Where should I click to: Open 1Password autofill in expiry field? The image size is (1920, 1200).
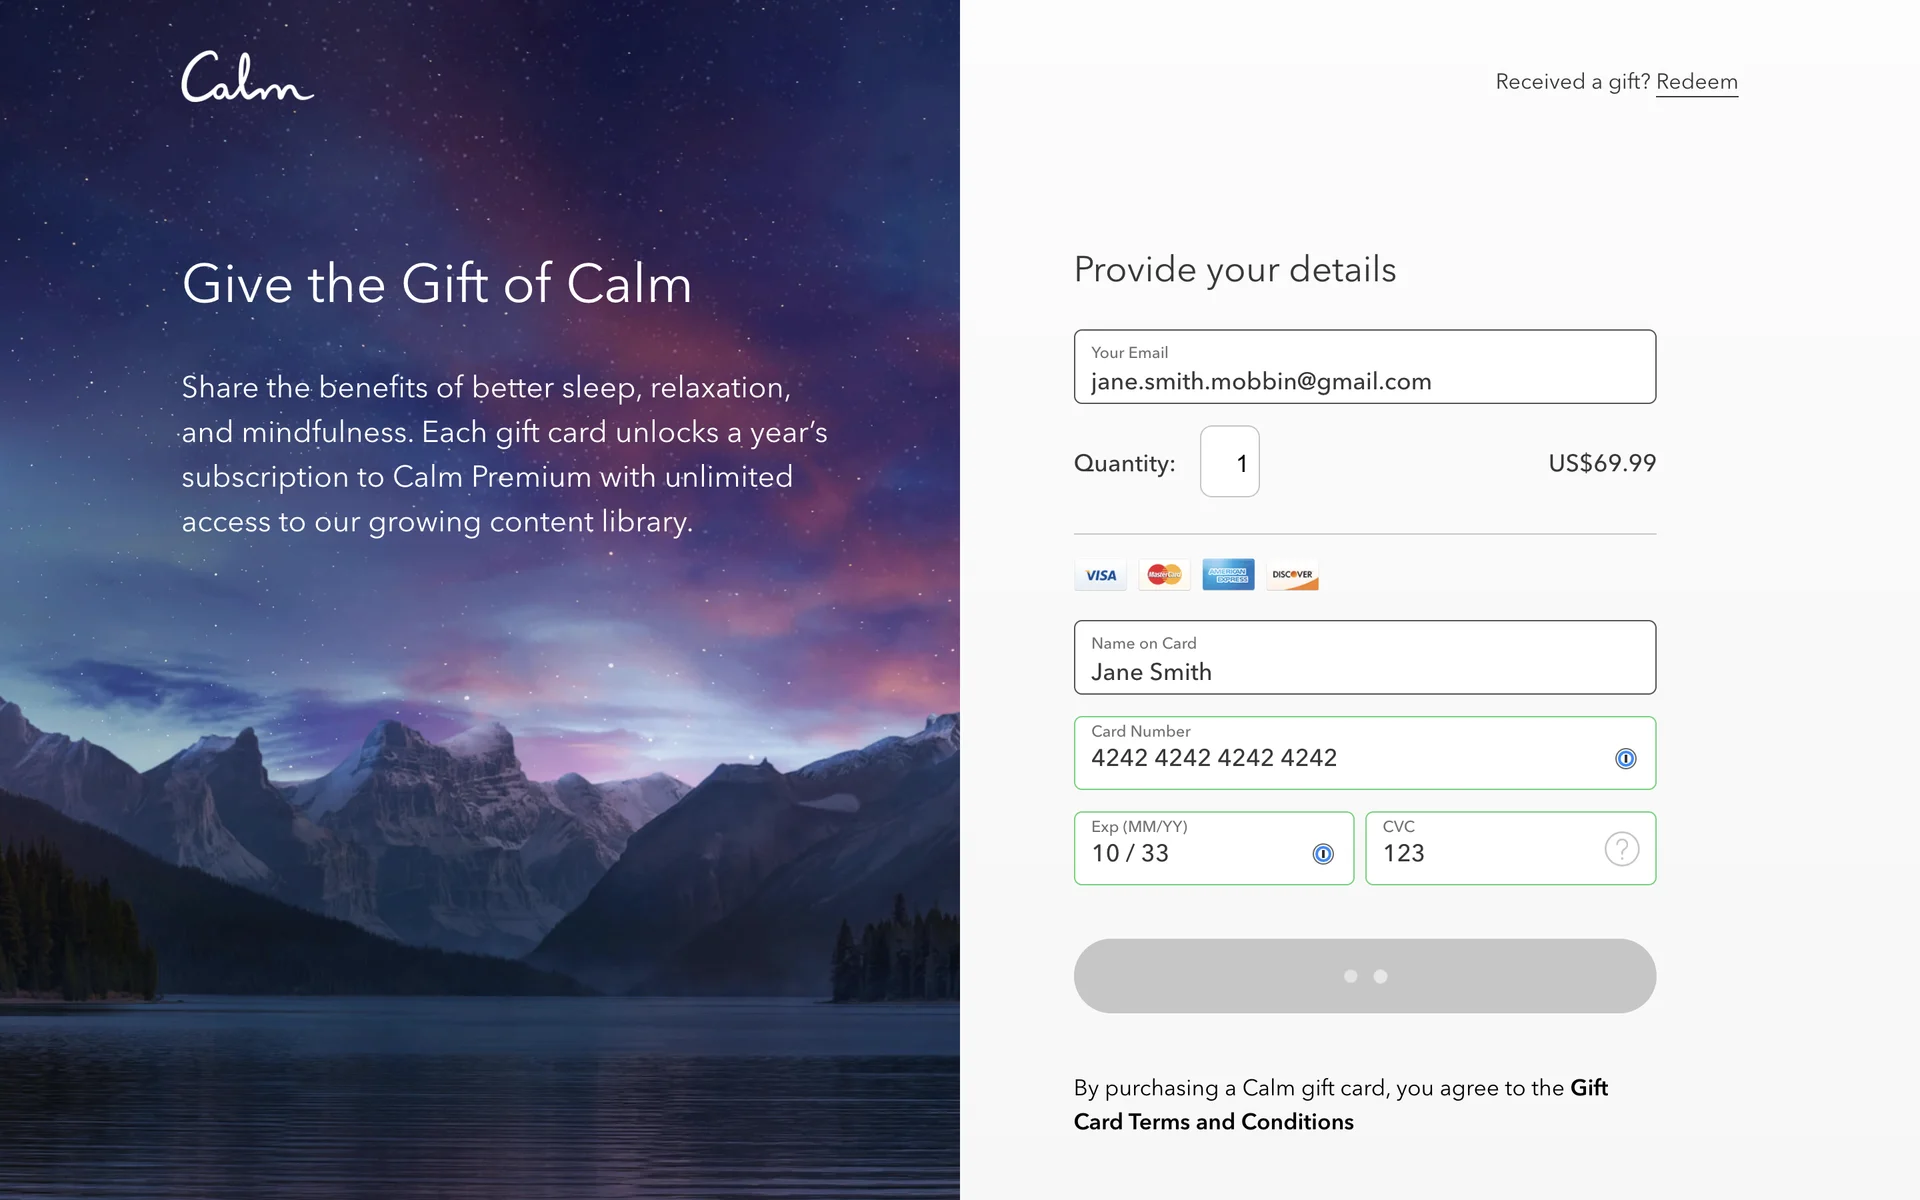coord(1323,854)
